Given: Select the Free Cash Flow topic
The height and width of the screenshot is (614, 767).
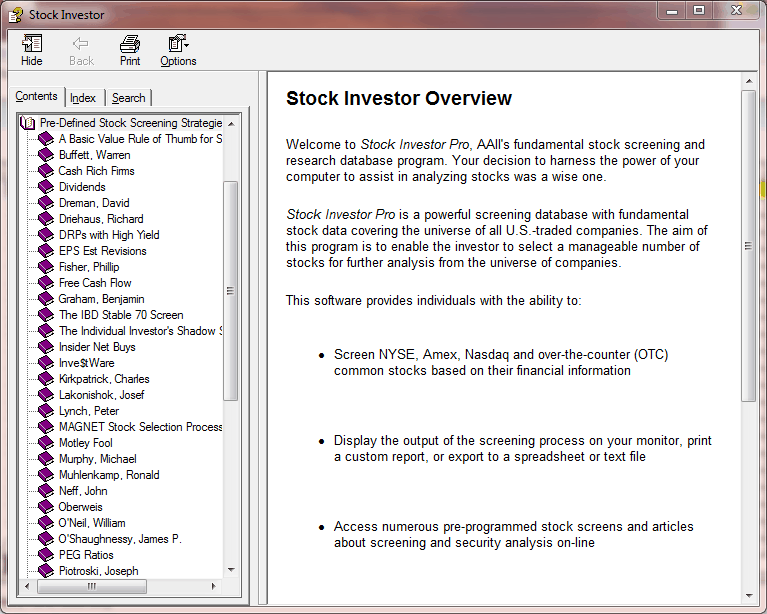Looking at the screenshot, I should (x=95, y=283).
